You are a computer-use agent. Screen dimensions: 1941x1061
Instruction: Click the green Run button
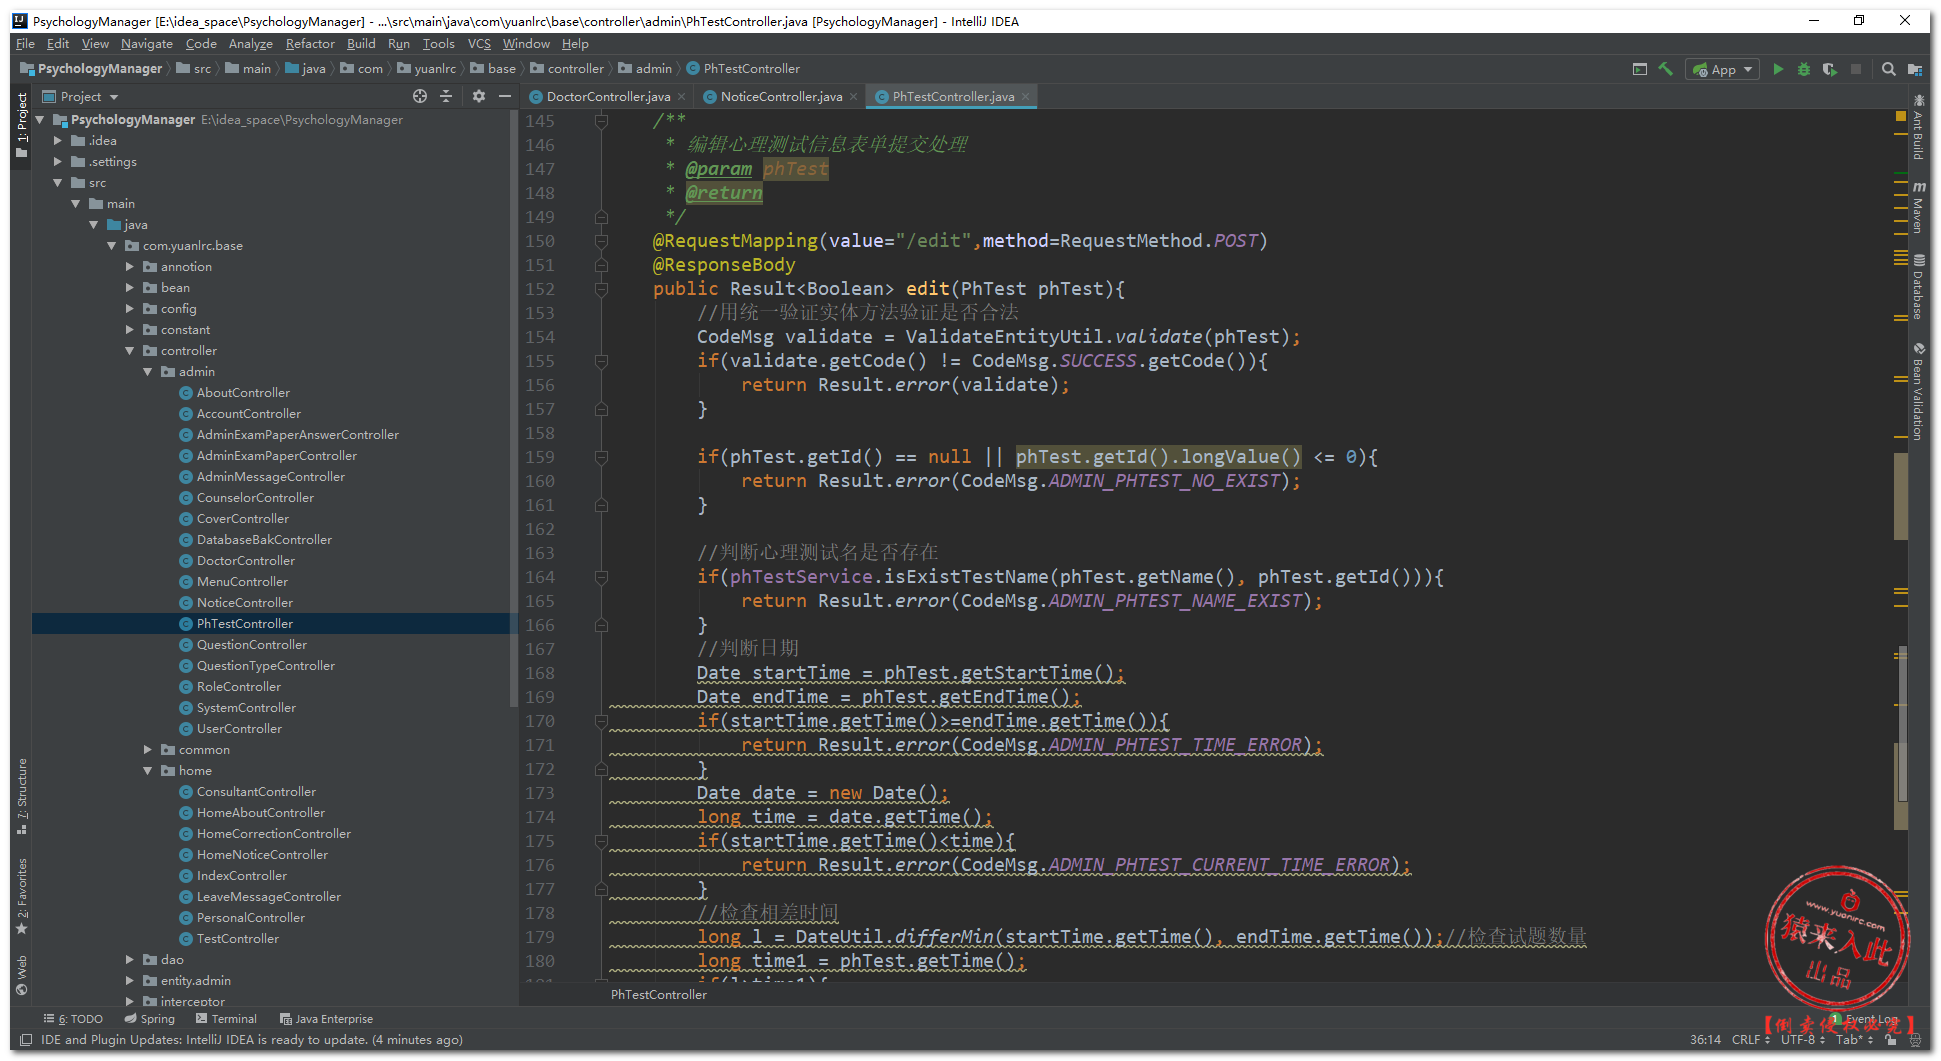1778,69
